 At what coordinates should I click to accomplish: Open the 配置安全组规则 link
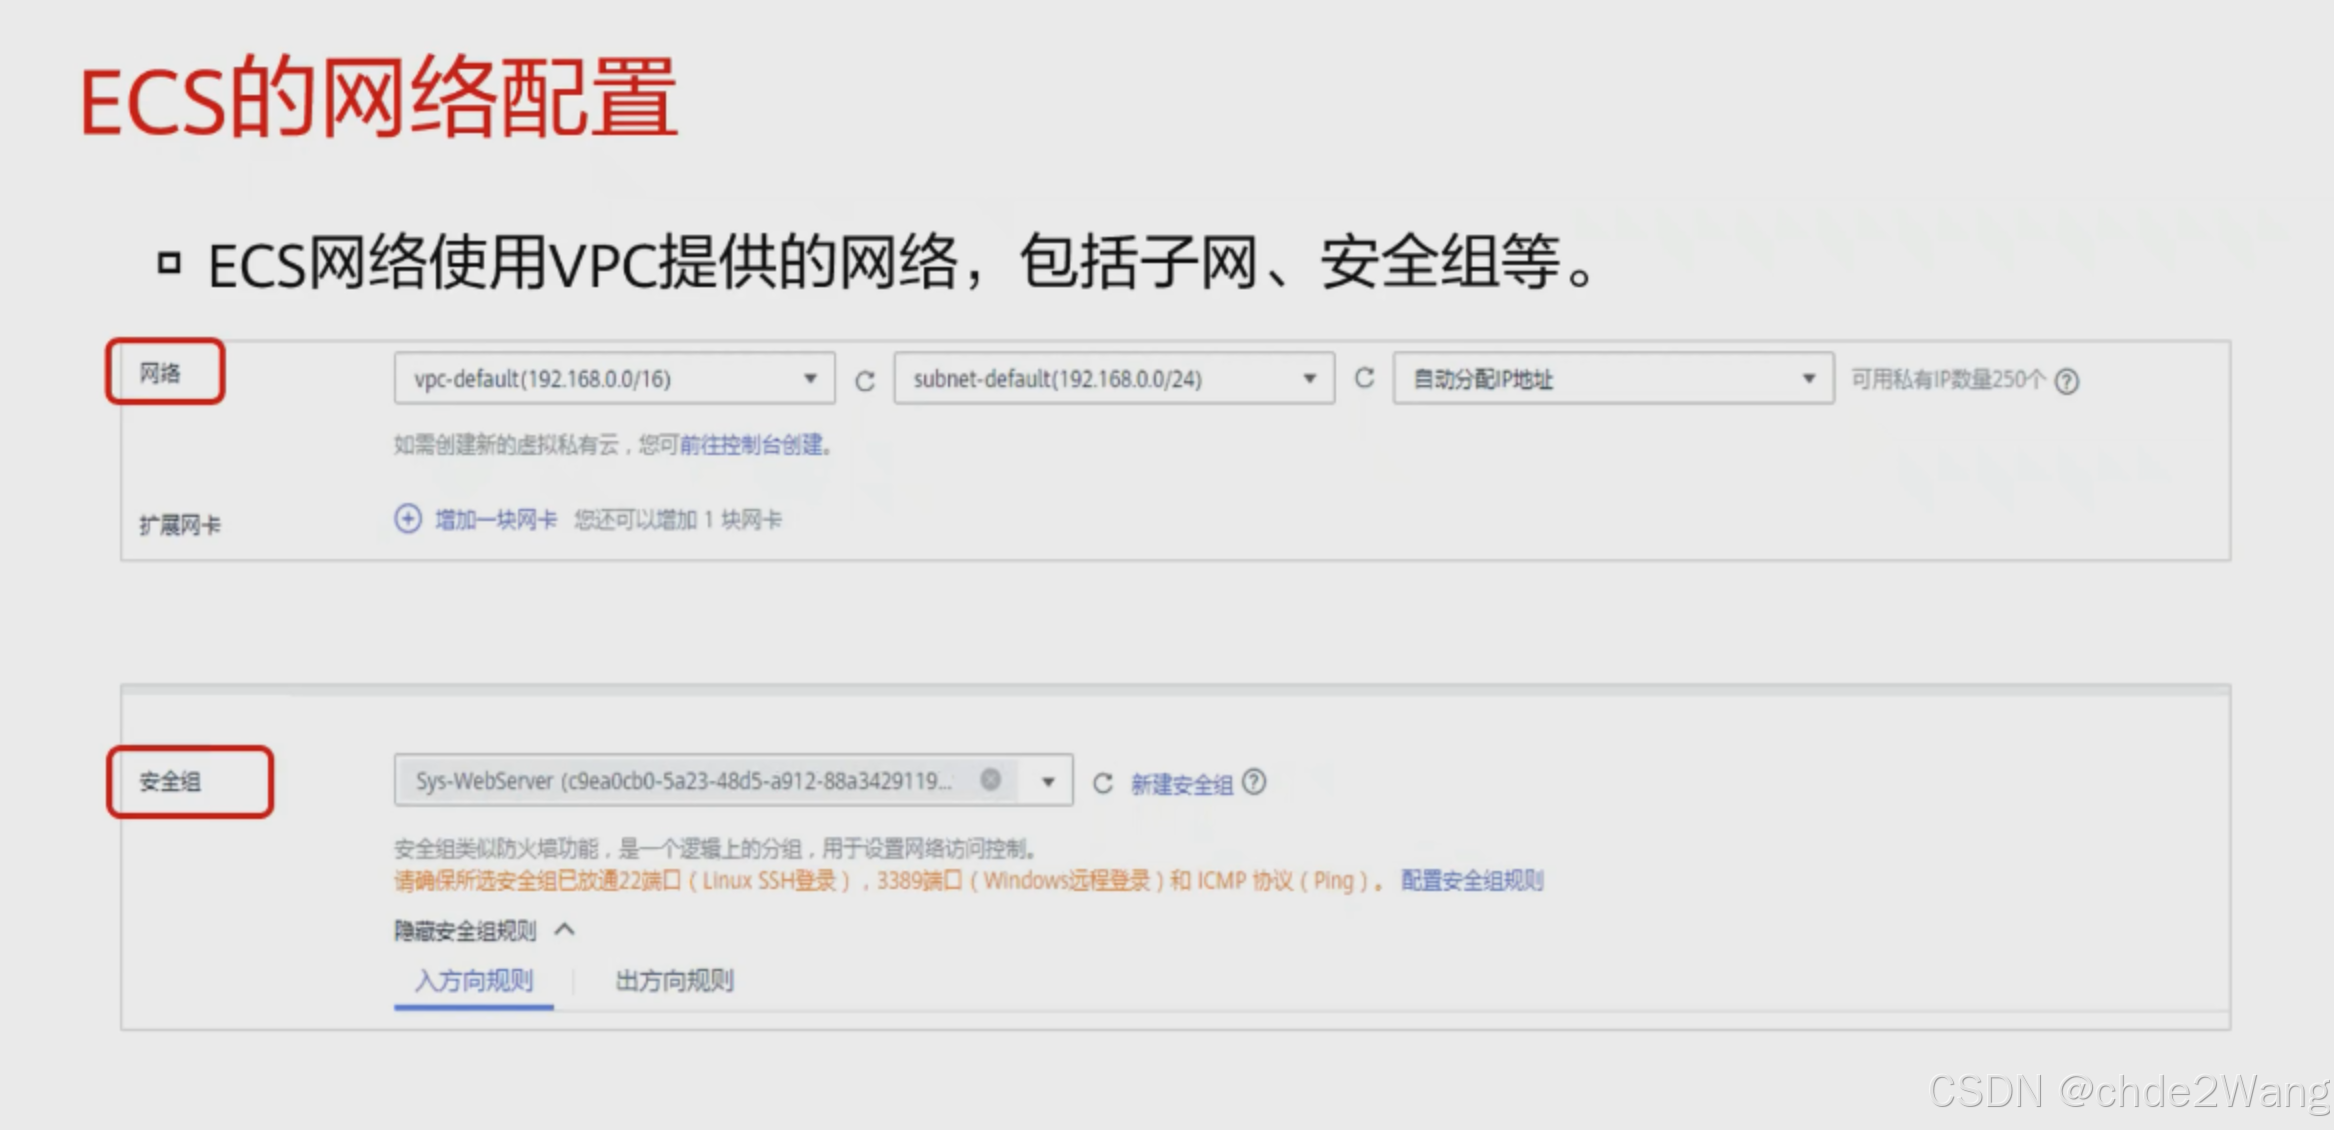click(x=1472, y=881)
